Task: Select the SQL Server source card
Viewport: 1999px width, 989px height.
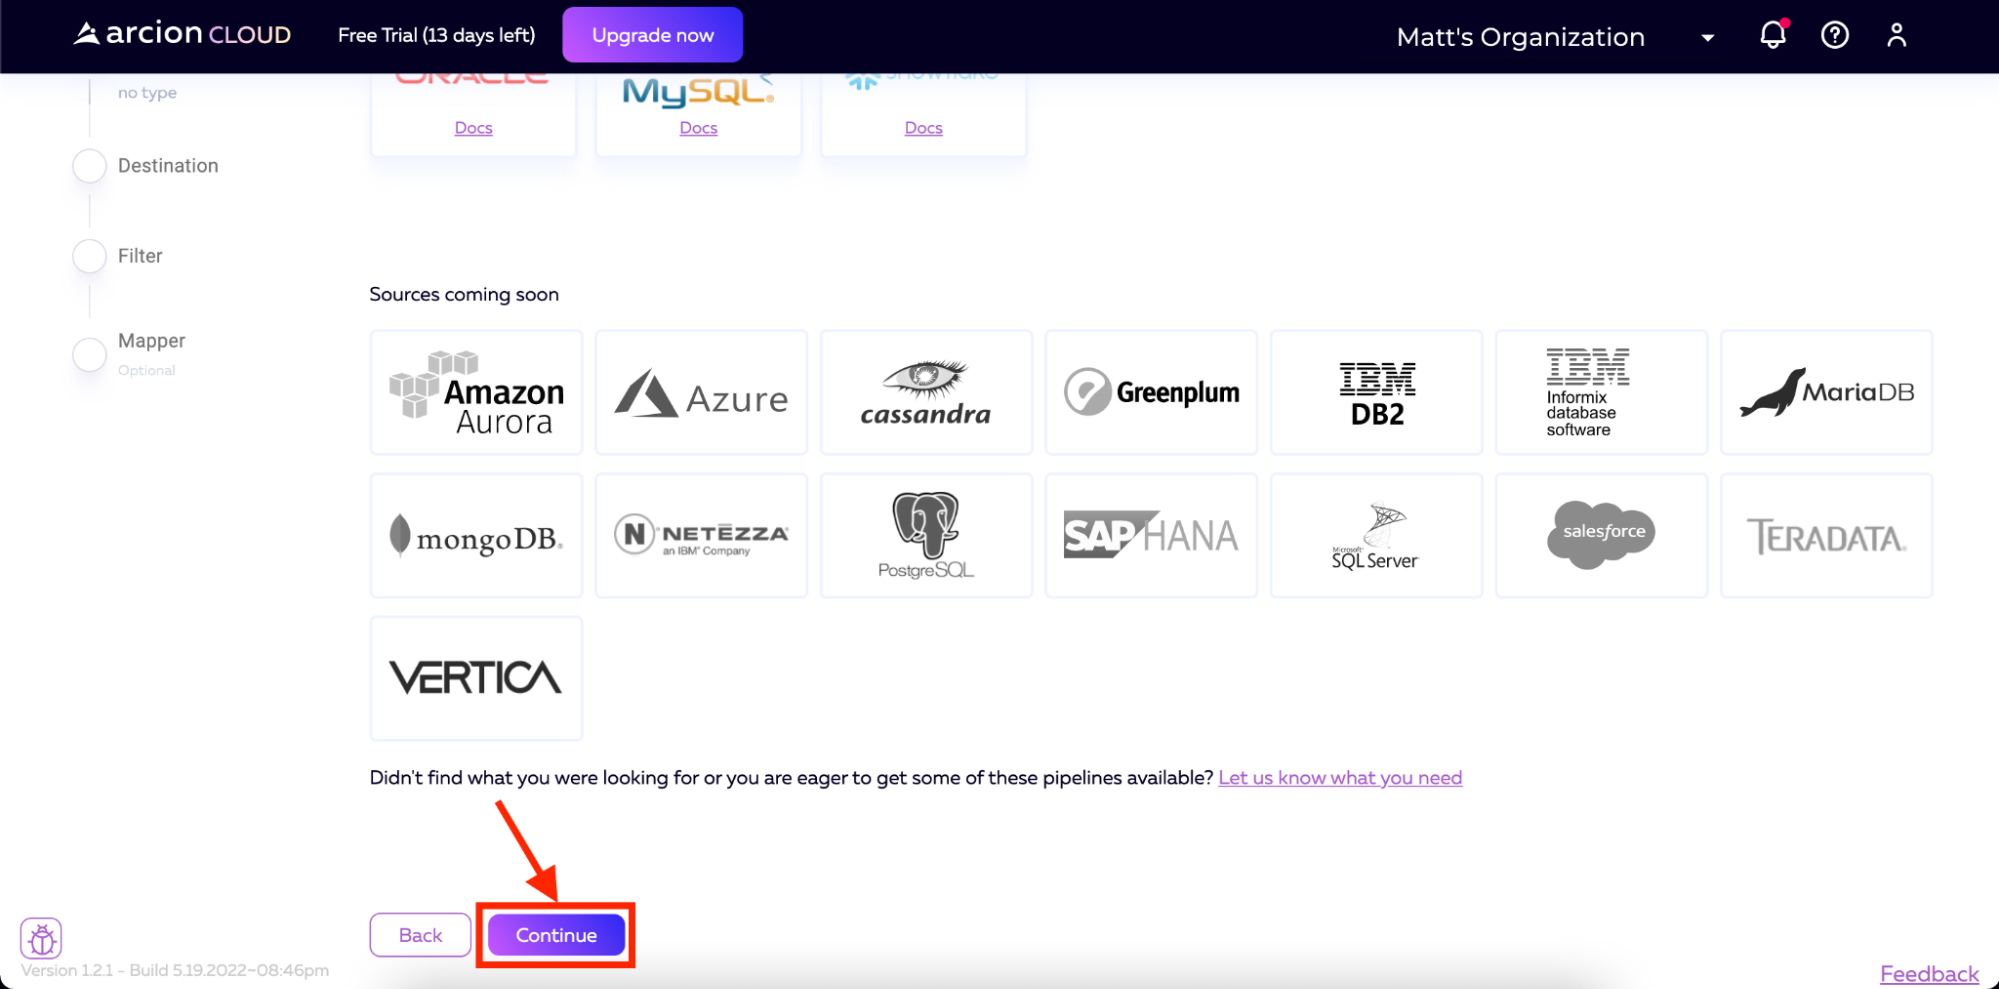Action: [x=1376, y=535]
